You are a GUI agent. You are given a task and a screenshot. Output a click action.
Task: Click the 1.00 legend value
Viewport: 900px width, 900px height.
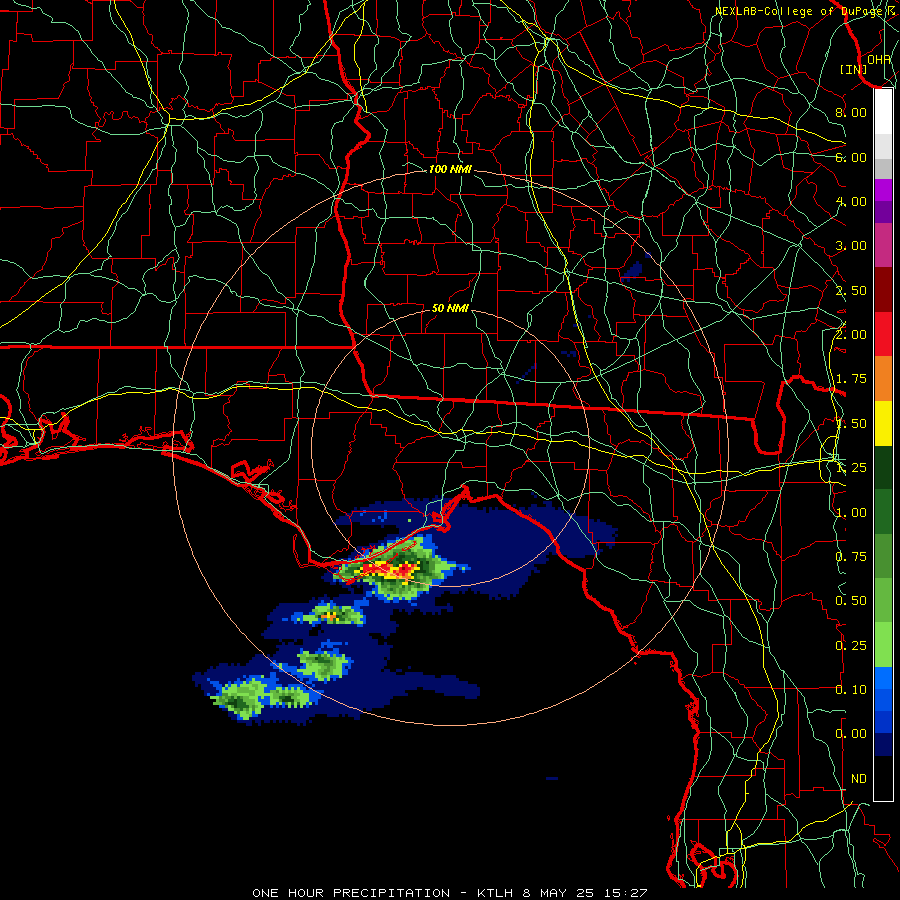coord(851,513)
